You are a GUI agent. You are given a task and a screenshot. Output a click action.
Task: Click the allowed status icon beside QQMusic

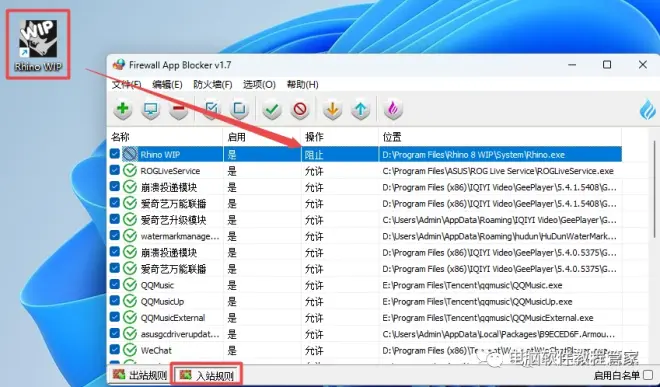click(x=130, y=285)
